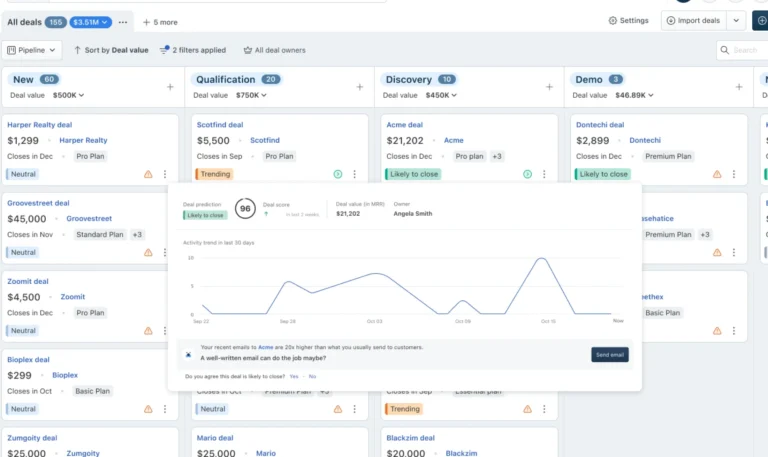Open the Pipeline view dropdown

[x=31, y=50]
